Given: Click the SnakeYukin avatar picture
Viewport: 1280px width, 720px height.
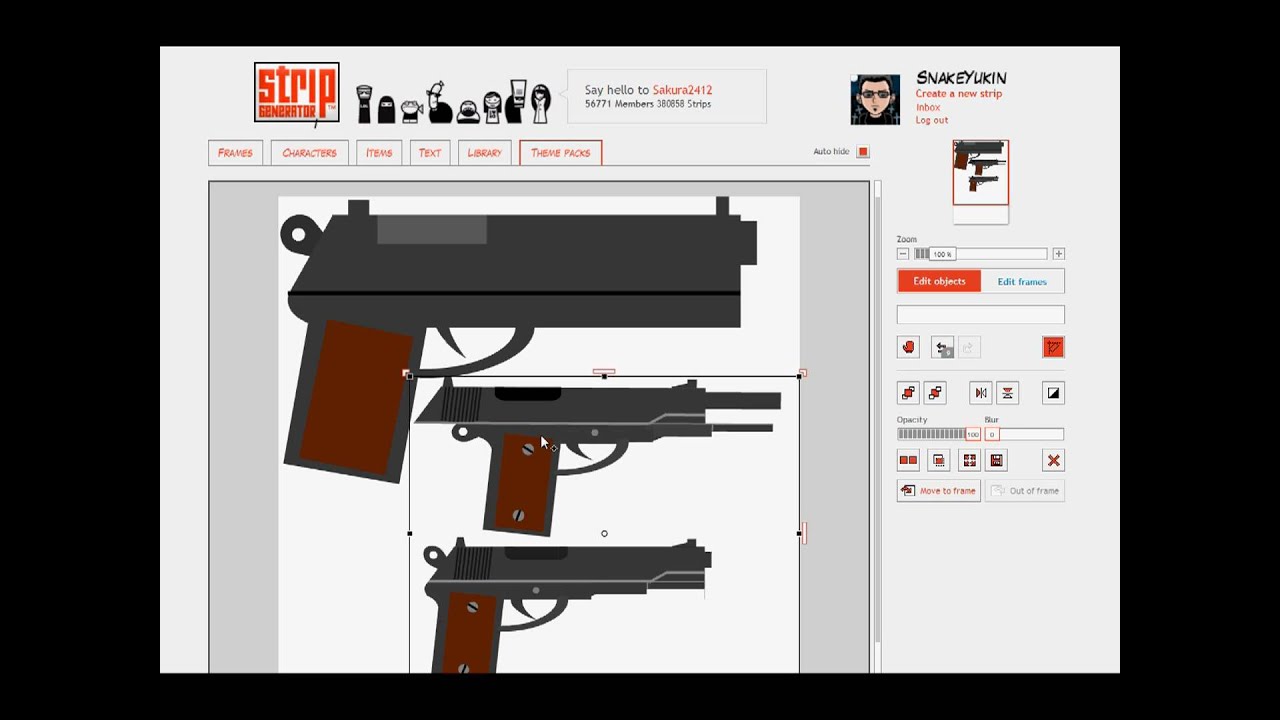Looking at the screenshot, I should (x=875, y=99).
